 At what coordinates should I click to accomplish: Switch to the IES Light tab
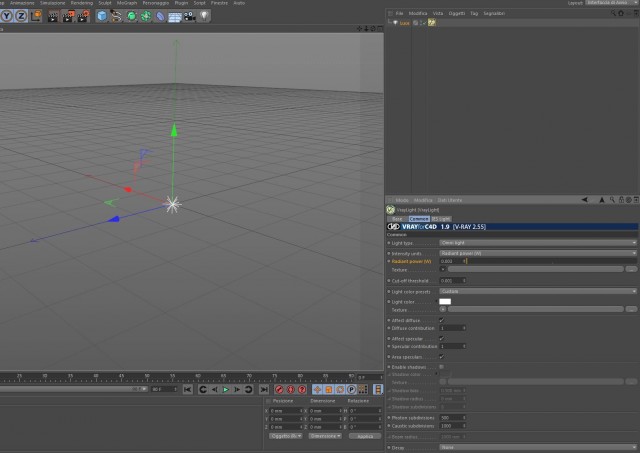(x=441, y=219)
